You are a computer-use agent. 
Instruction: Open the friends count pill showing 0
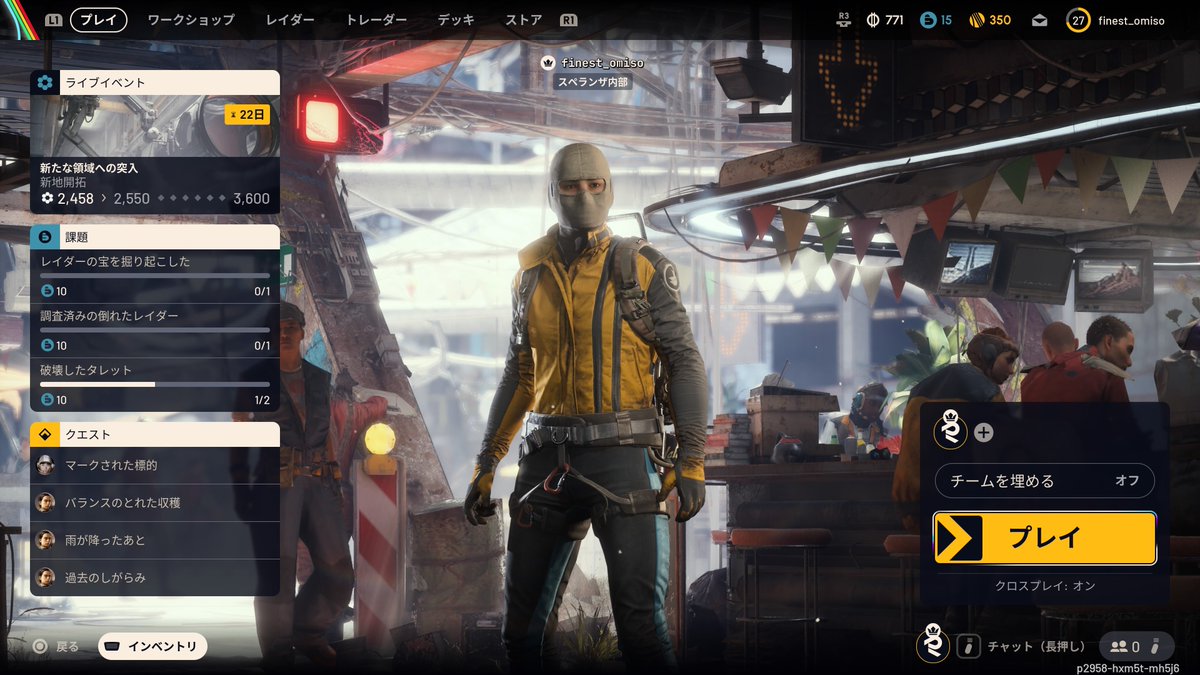(x=1136, y=646)
